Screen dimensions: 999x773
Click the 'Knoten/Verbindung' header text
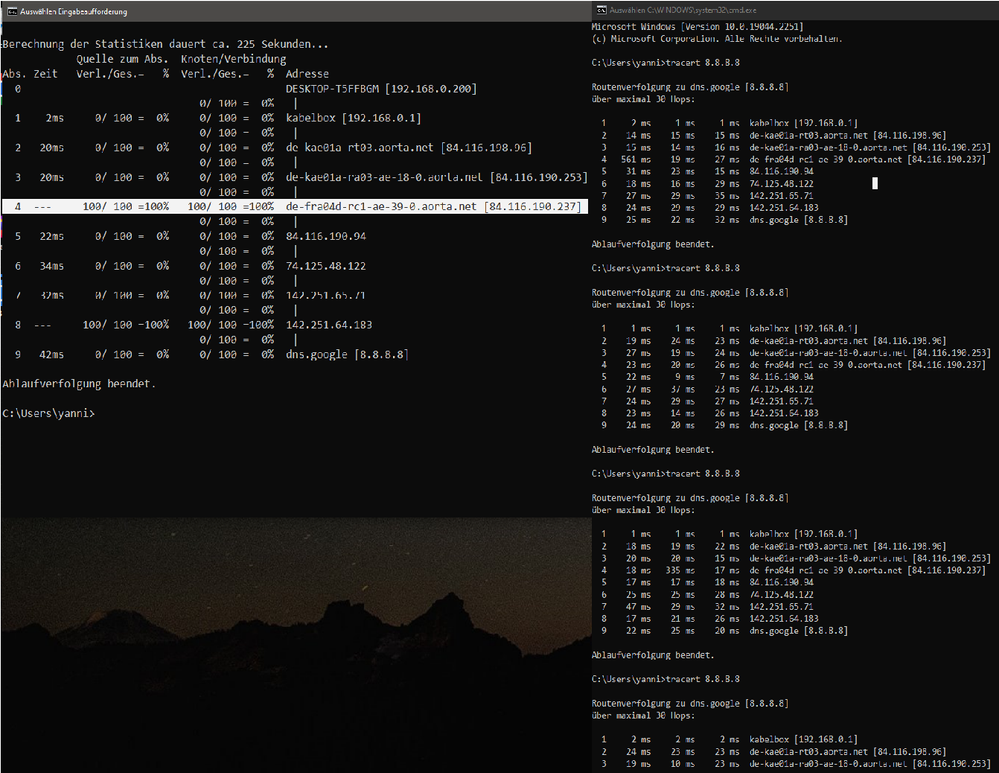click(x=233, y=59)
